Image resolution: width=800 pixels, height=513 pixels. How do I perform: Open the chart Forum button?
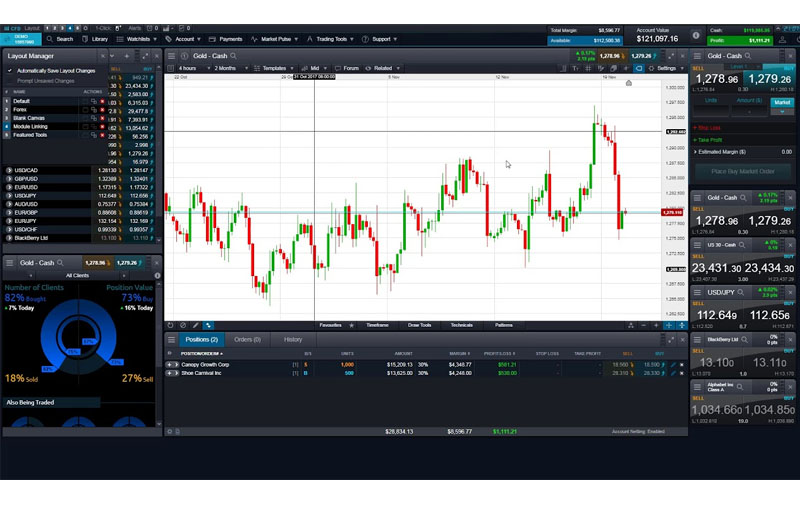coord(347,68)
